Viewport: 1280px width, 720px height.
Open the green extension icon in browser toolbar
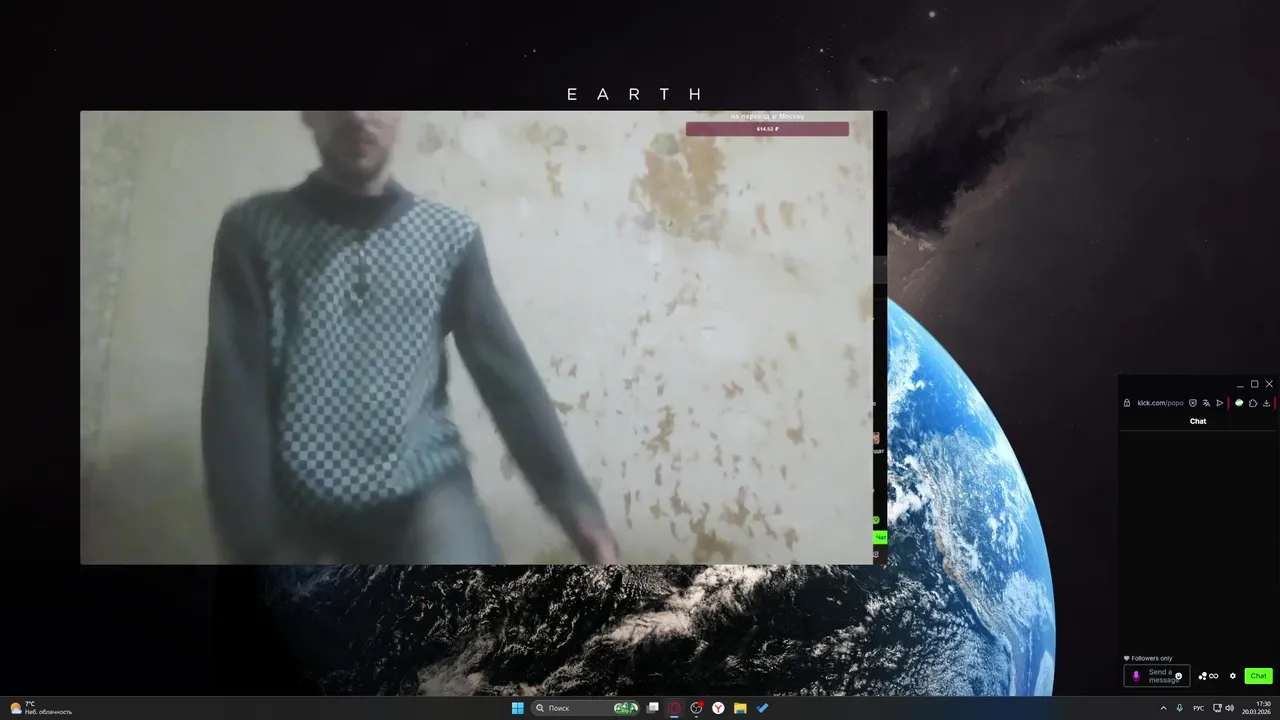point(1239,403)
